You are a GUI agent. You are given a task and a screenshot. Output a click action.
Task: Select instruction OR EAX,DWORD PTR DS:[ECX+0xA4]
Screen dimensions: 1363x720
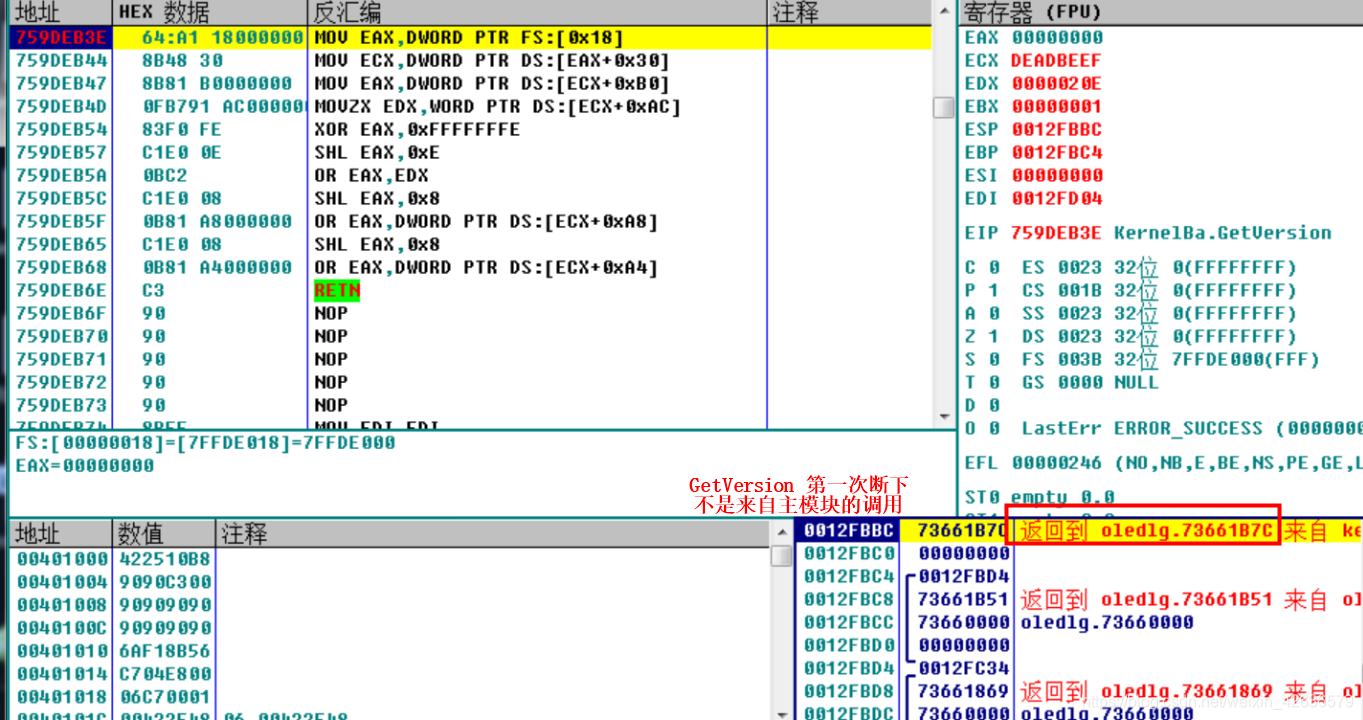486,268
